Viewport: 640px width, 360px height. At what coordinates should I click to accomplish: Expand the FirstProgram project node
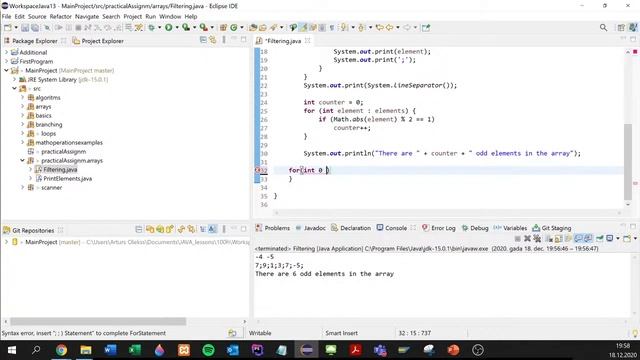coord(6,61)
